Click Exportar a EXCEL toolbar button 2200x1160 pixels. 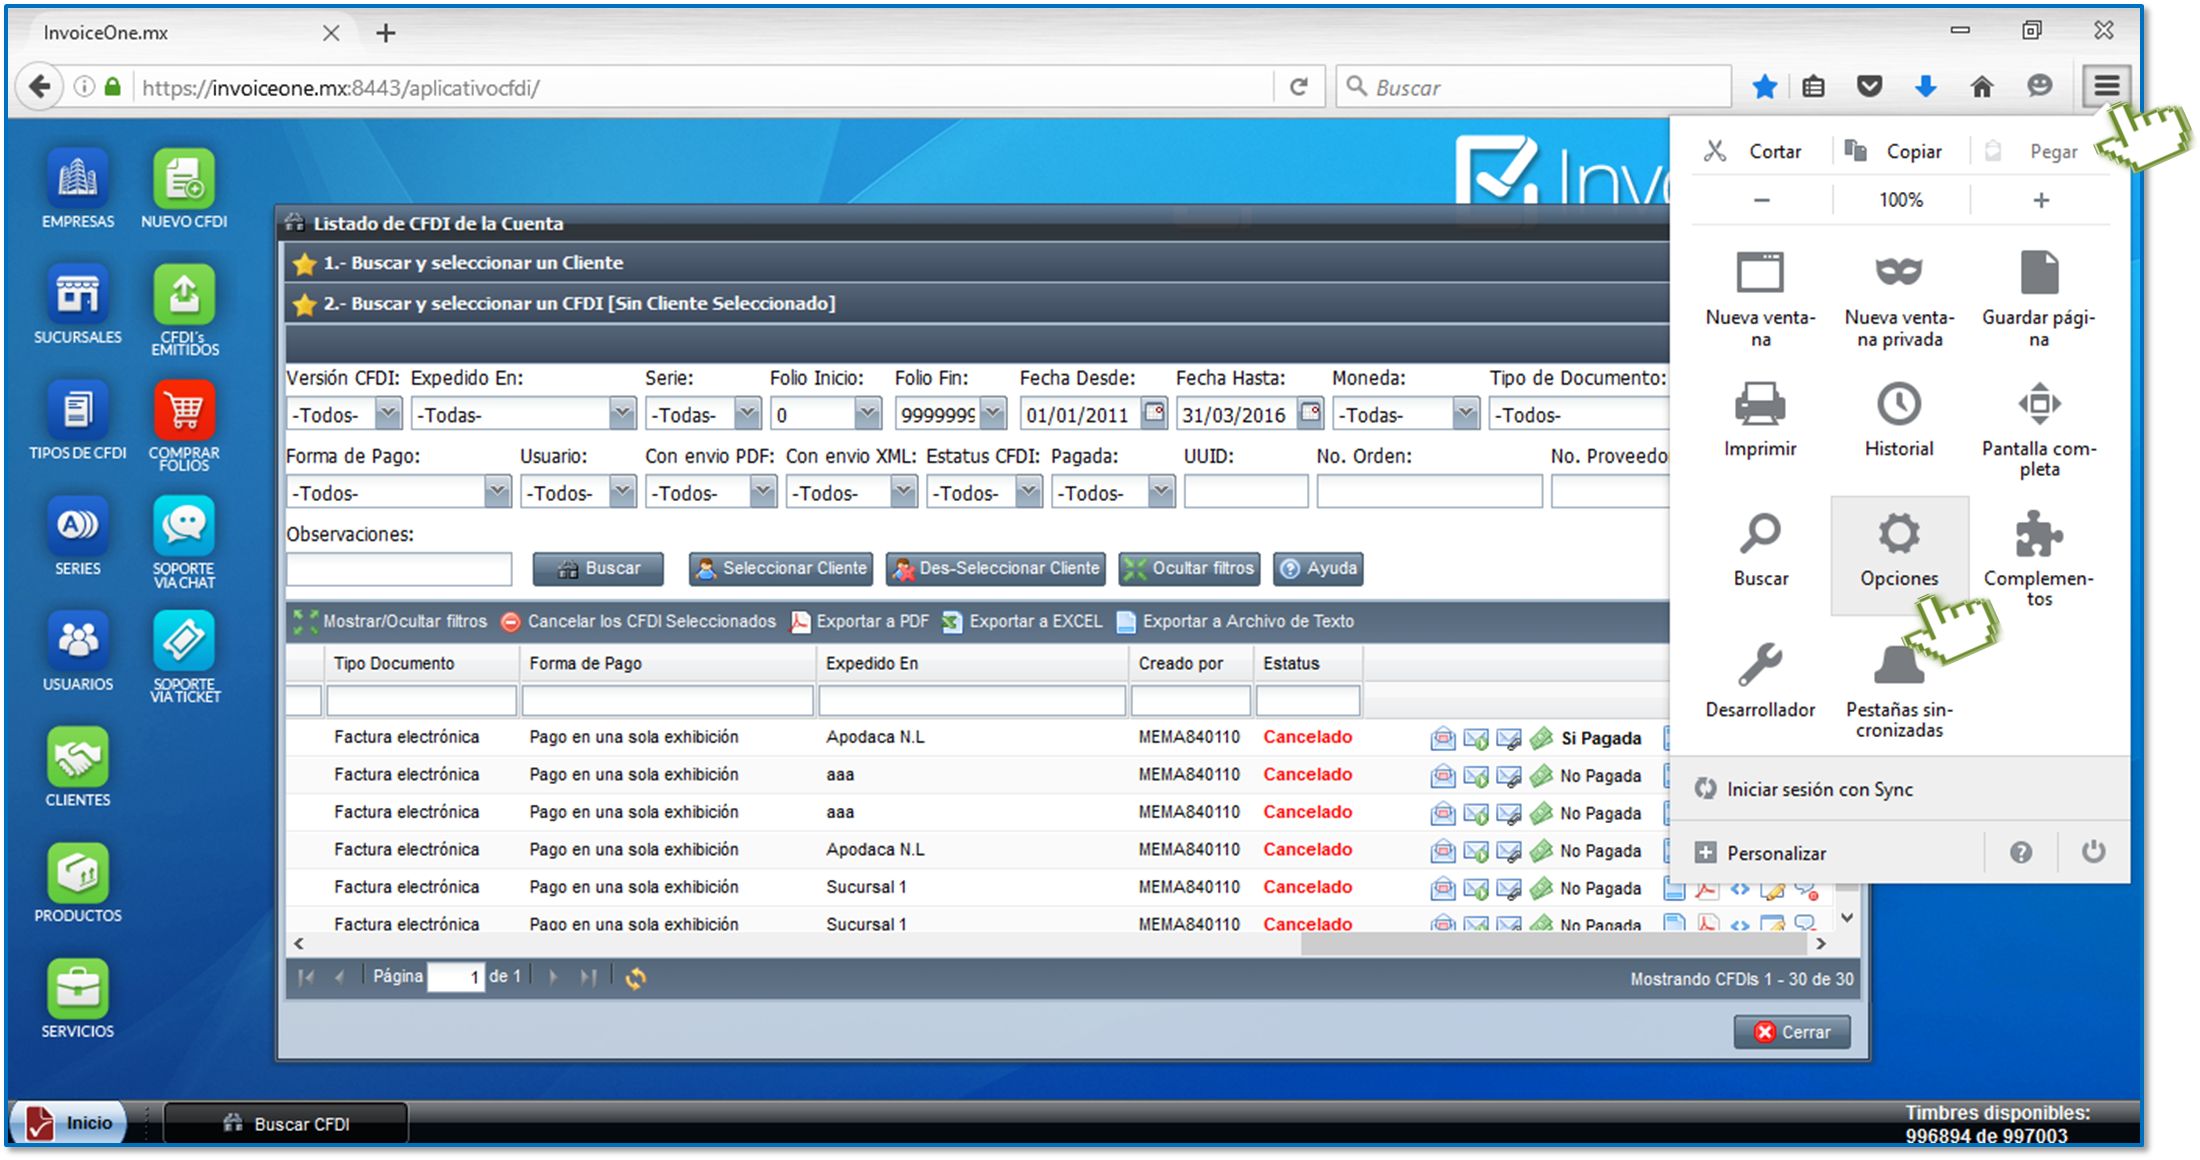(x=1022, y=621)
